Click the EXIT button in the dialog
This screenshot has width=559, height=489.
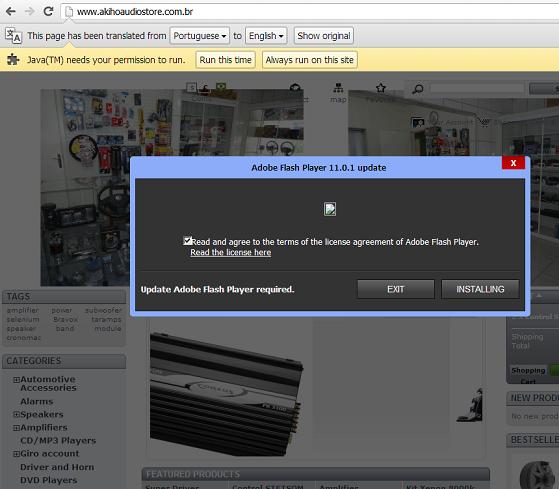click(396, 289)
